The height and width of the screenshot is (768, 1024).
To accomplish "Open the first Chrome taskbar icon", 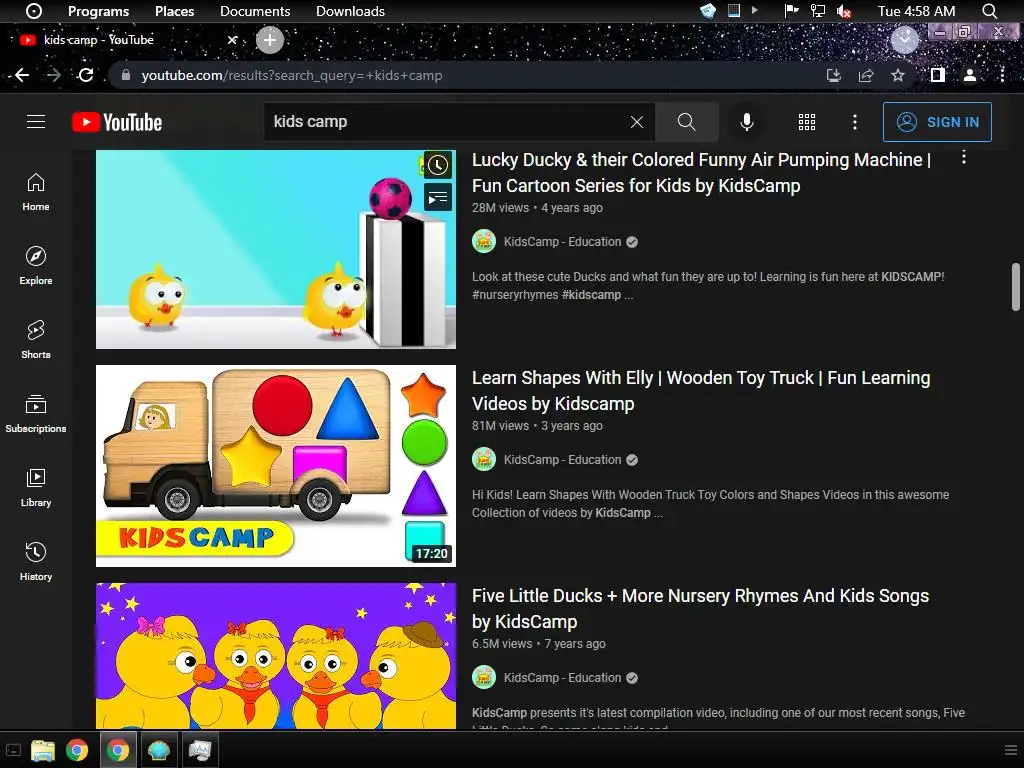I will pyautogui.click(x=77, y=750).
